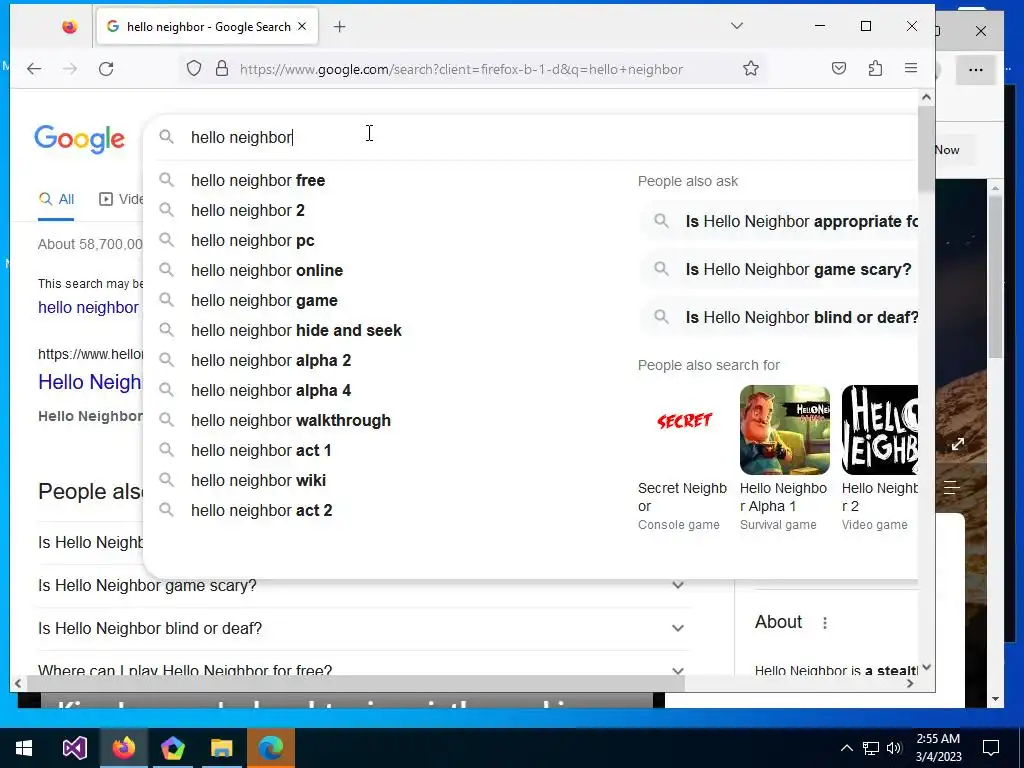Open Firefox view pinned tab
This screenshot has height=768, width=1024.
tap(70, 27)
